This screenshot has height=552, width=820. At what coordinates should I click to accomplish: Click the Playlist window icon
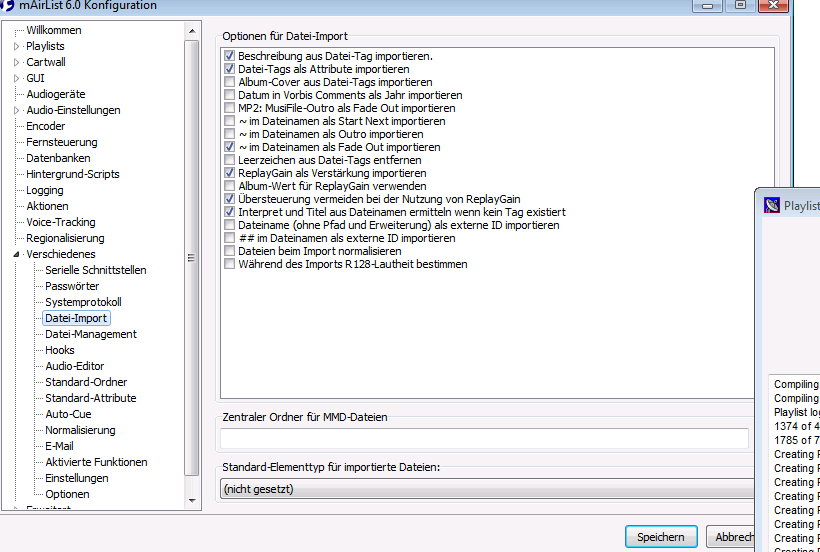pos(772,206)
